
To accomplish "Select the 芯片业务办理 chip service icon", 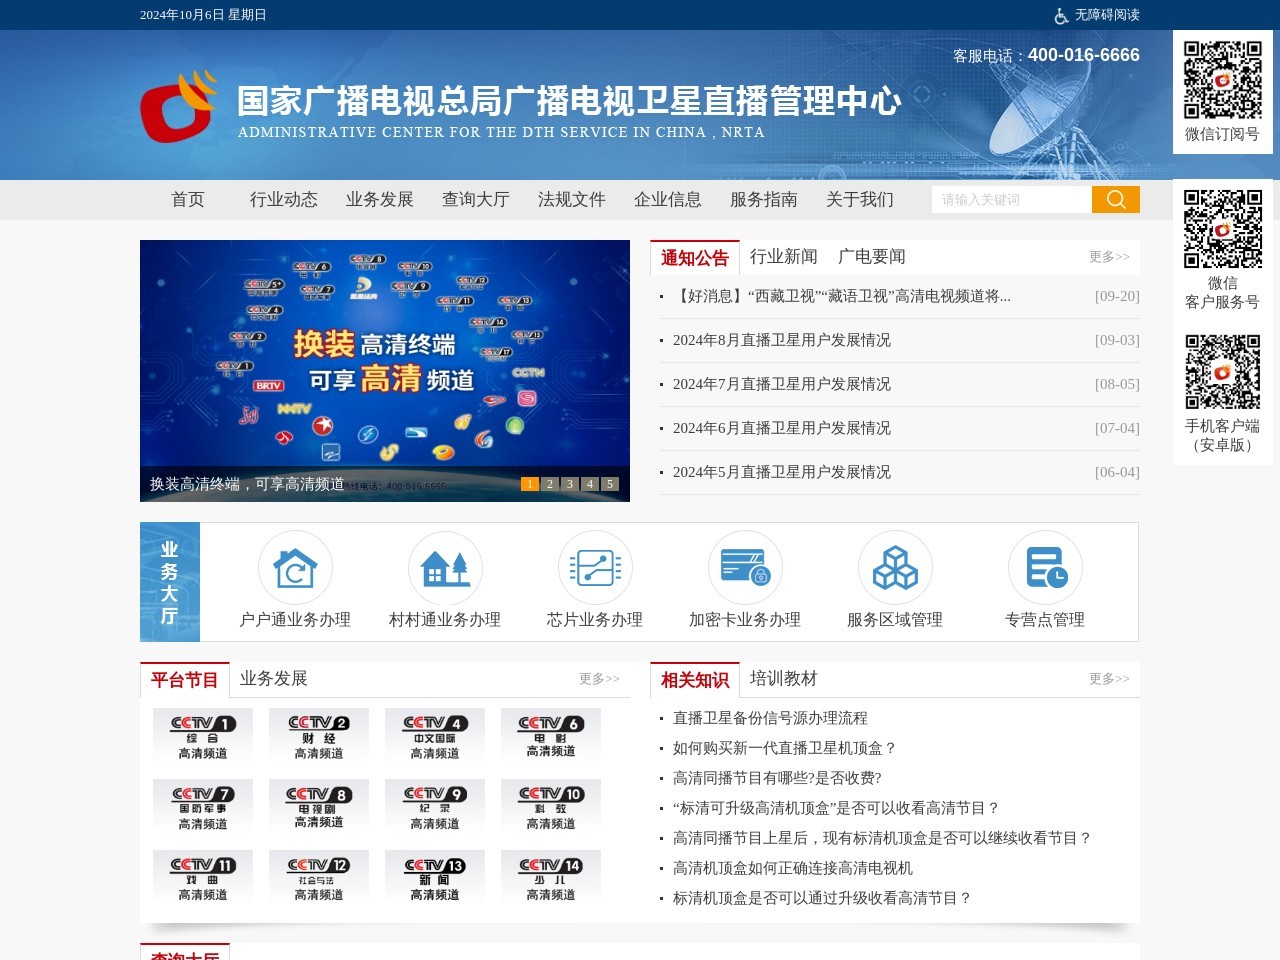I will [595, 567].
